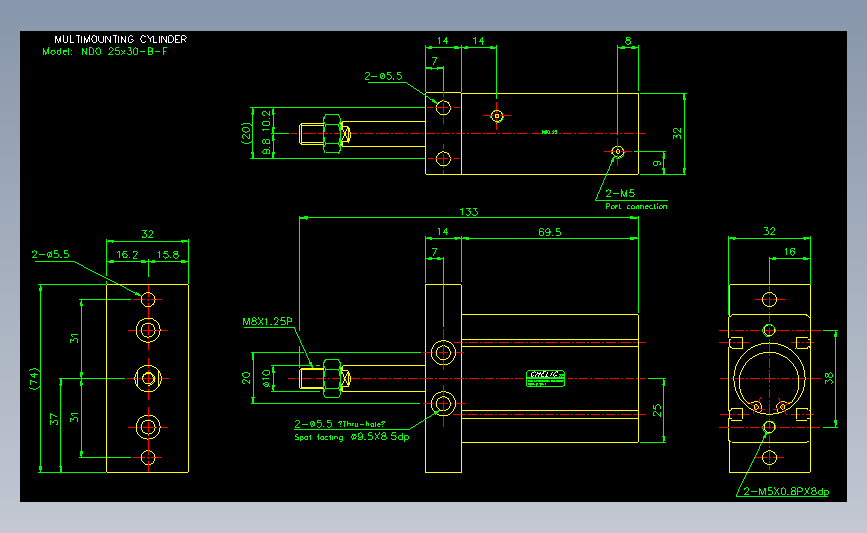
Task: Click the 'Spot facing ø9.5X8 5dp' note
Action: pos(352,437)
